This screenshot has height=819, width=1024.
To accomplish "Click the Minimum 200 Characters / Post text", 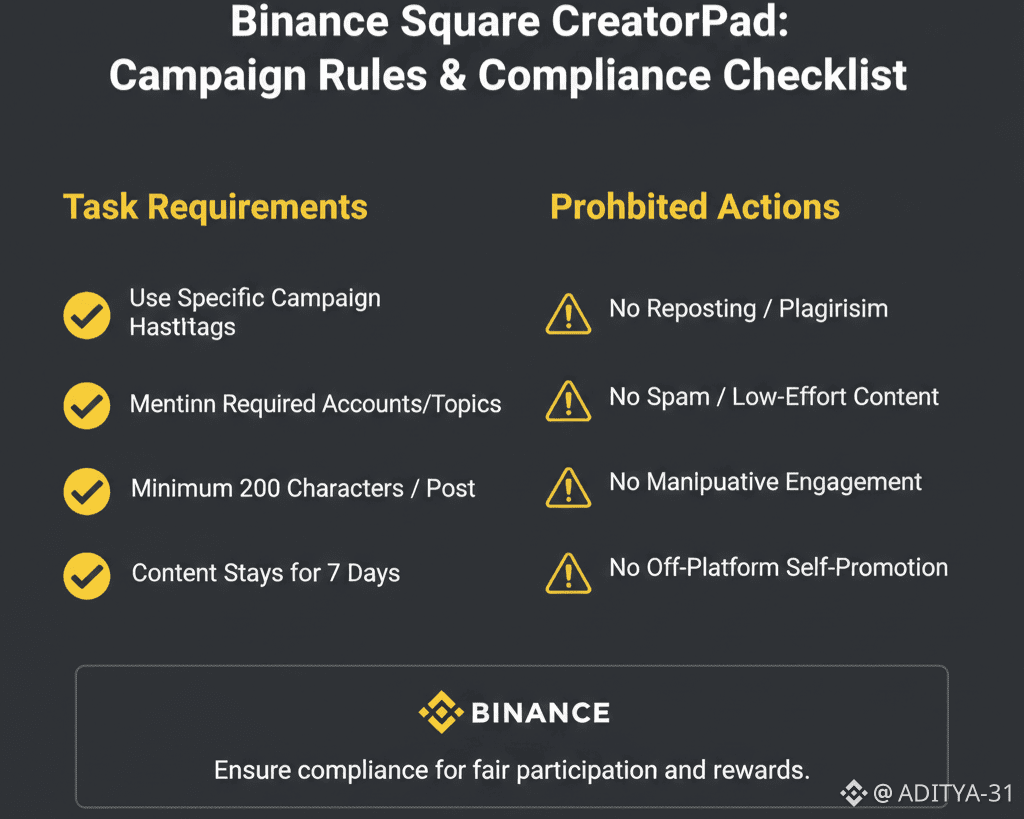I will click(303, 489).
